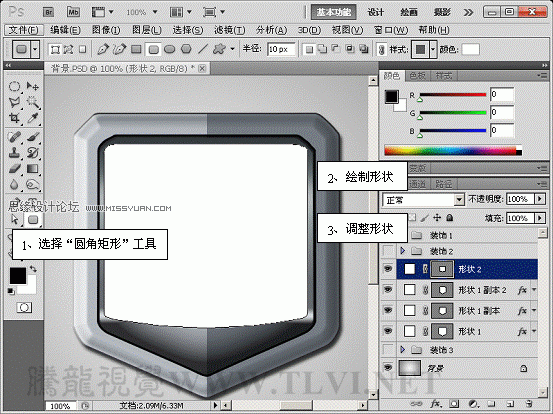Expand the 装饰 3 group
This screenshot has height=414, width=553.
pyautogui.click(x=402, y=349)
